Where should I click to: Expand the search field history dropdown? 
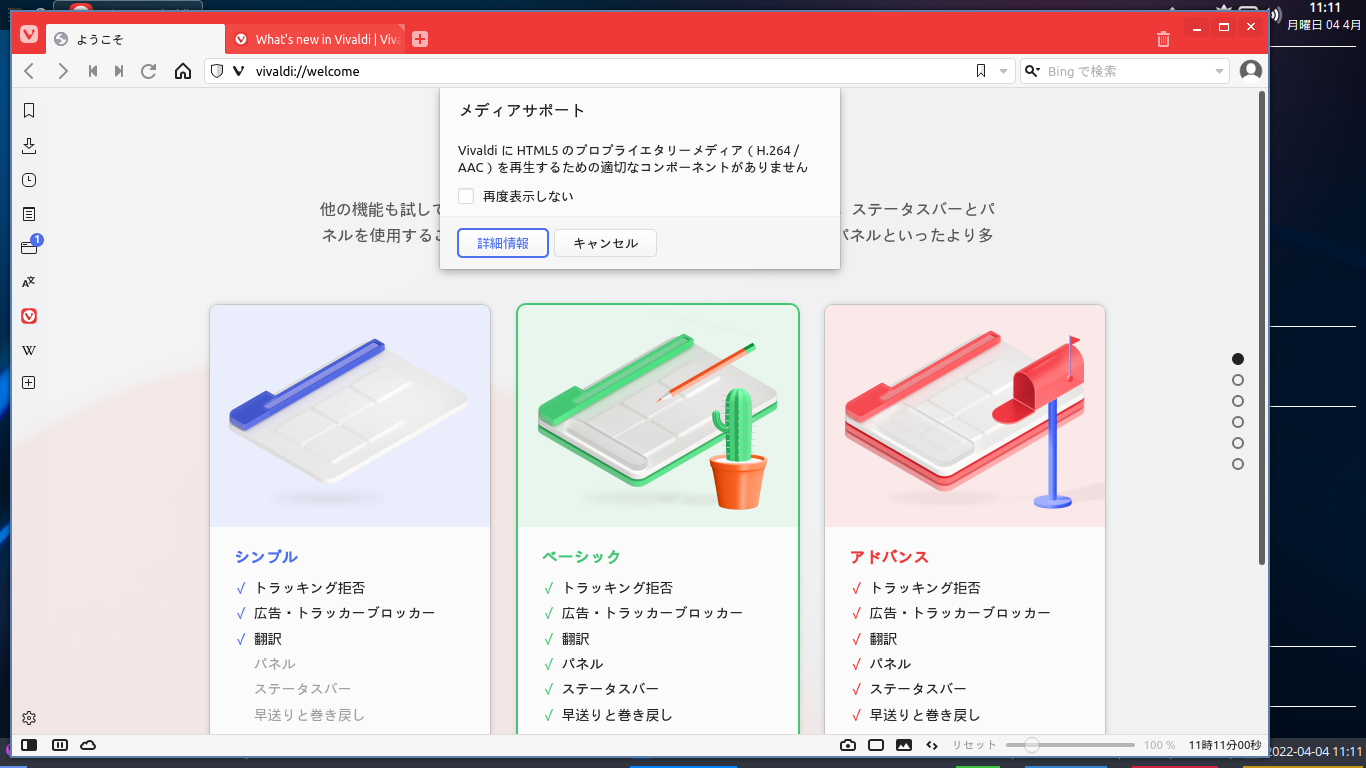click(x=1219, y=71)
